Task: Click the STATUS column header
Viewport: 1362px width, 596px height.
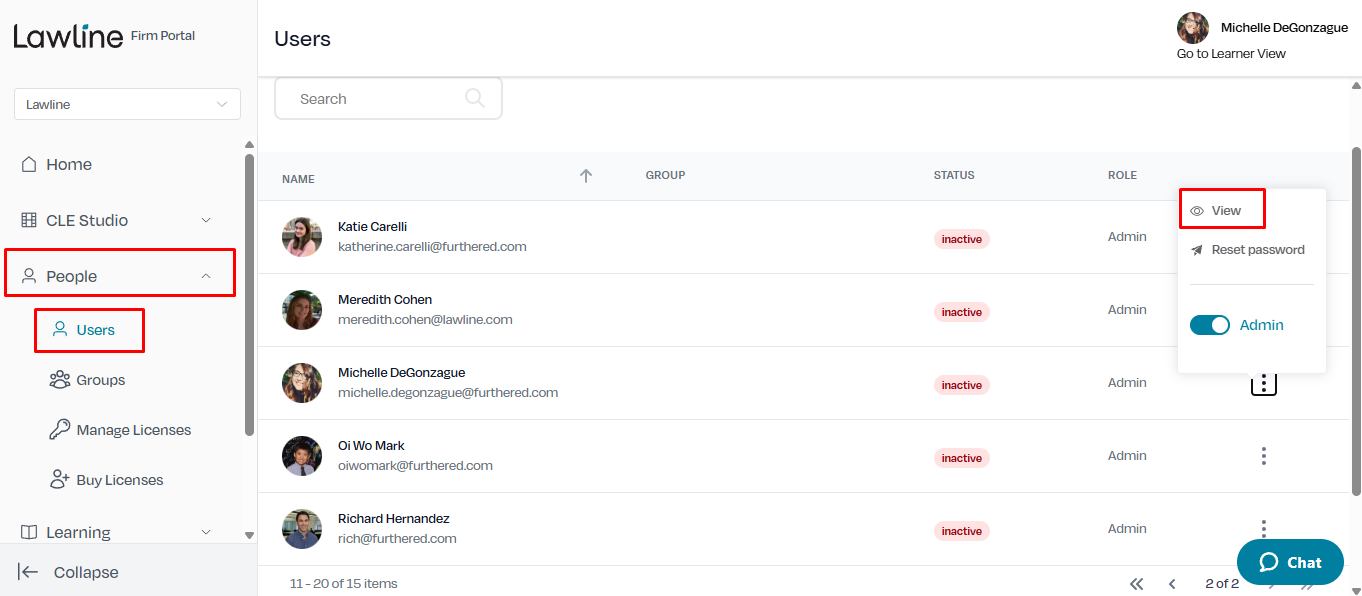Action: click(954, 175)
